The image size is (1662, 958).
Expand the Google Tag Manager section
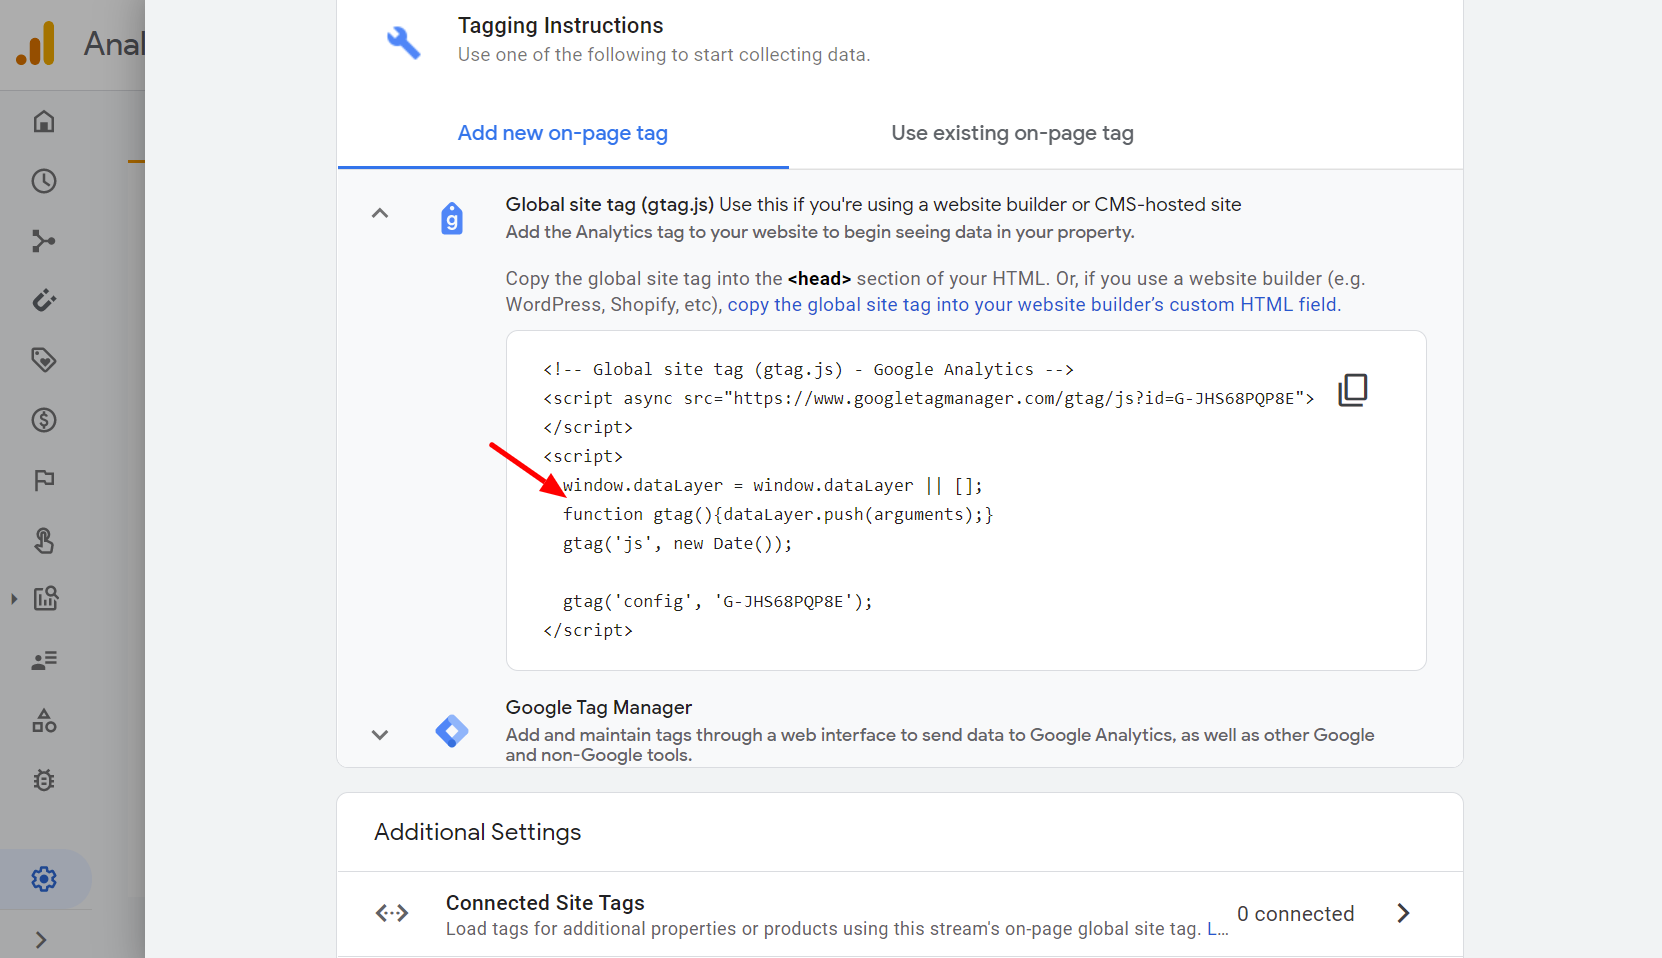[x=380, y=735]
